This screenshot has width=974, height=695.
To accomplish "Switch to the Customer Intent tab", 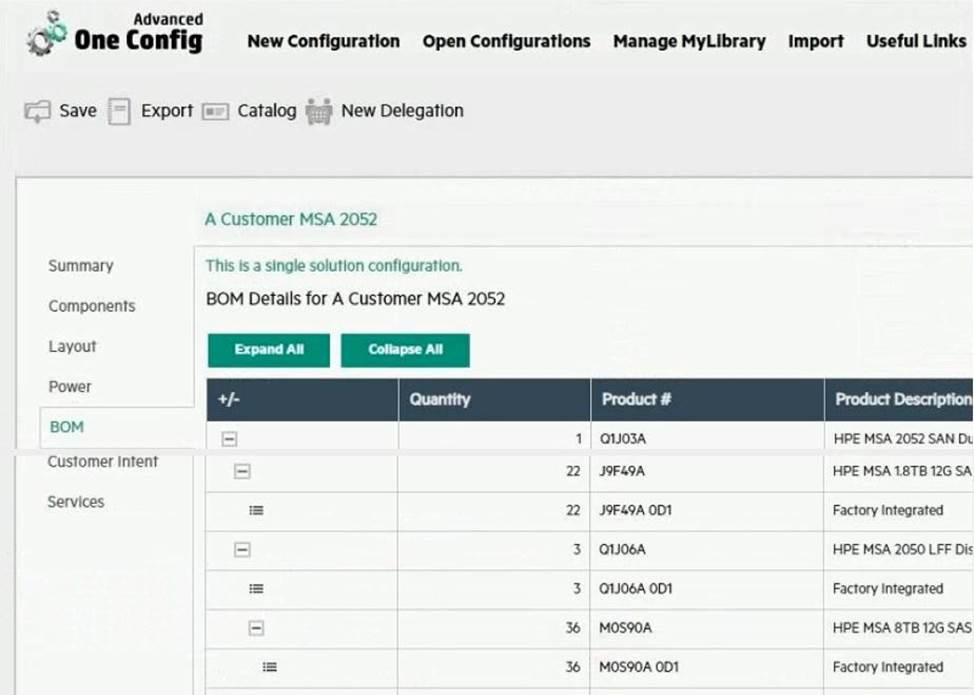I will (x=103, y=462).
